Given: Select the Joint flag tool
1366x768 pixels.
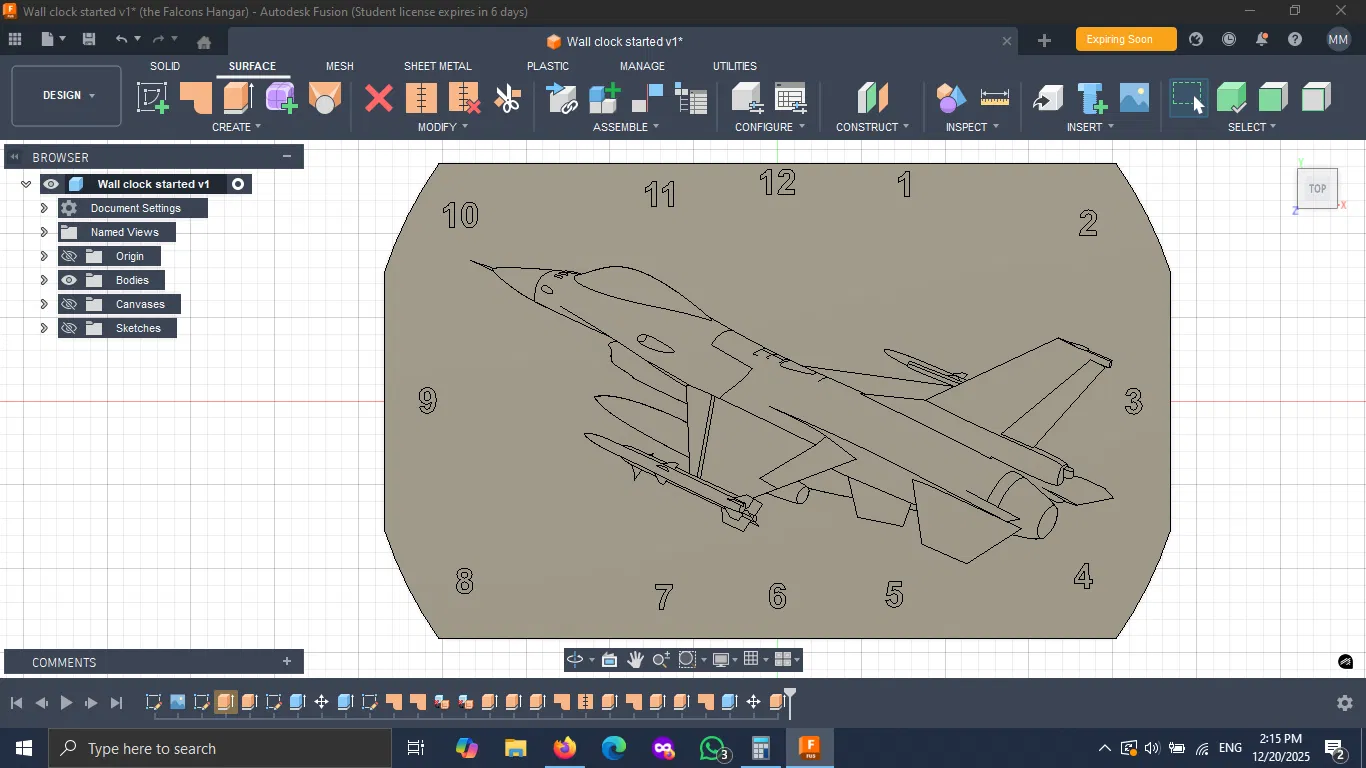Looking at the screenshot, I should pos(648,98).
